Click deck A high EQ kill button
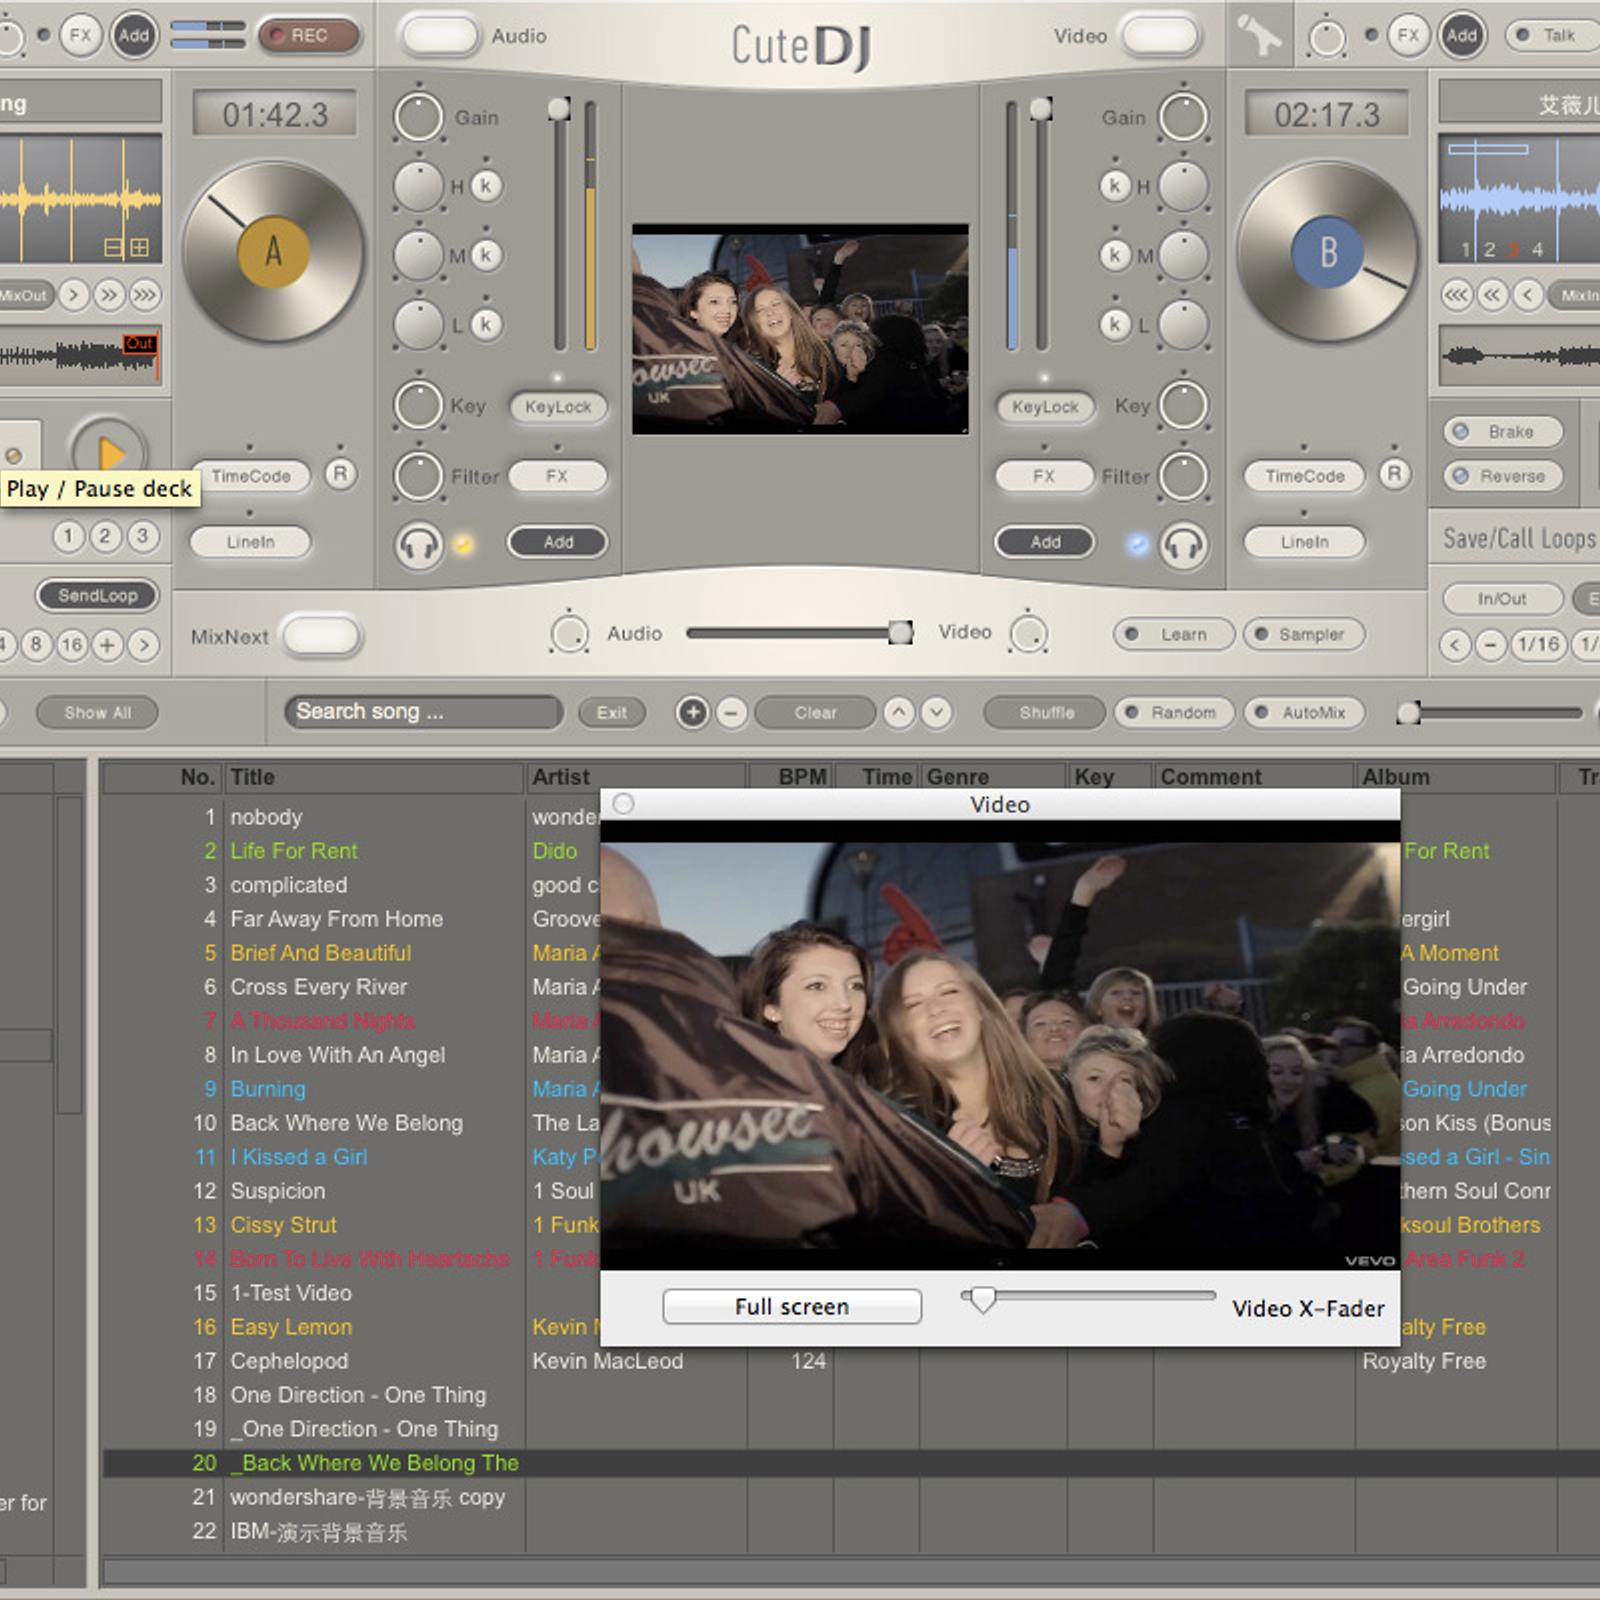Screen dimensions: 1600x1600 [486, 186]
